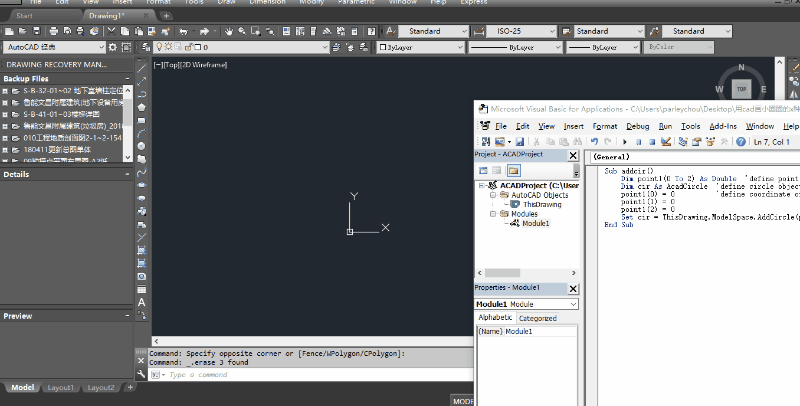Toggle layer freeze sun icon
The height and width of the screenshot is (406, 800).
click(168, 47)
